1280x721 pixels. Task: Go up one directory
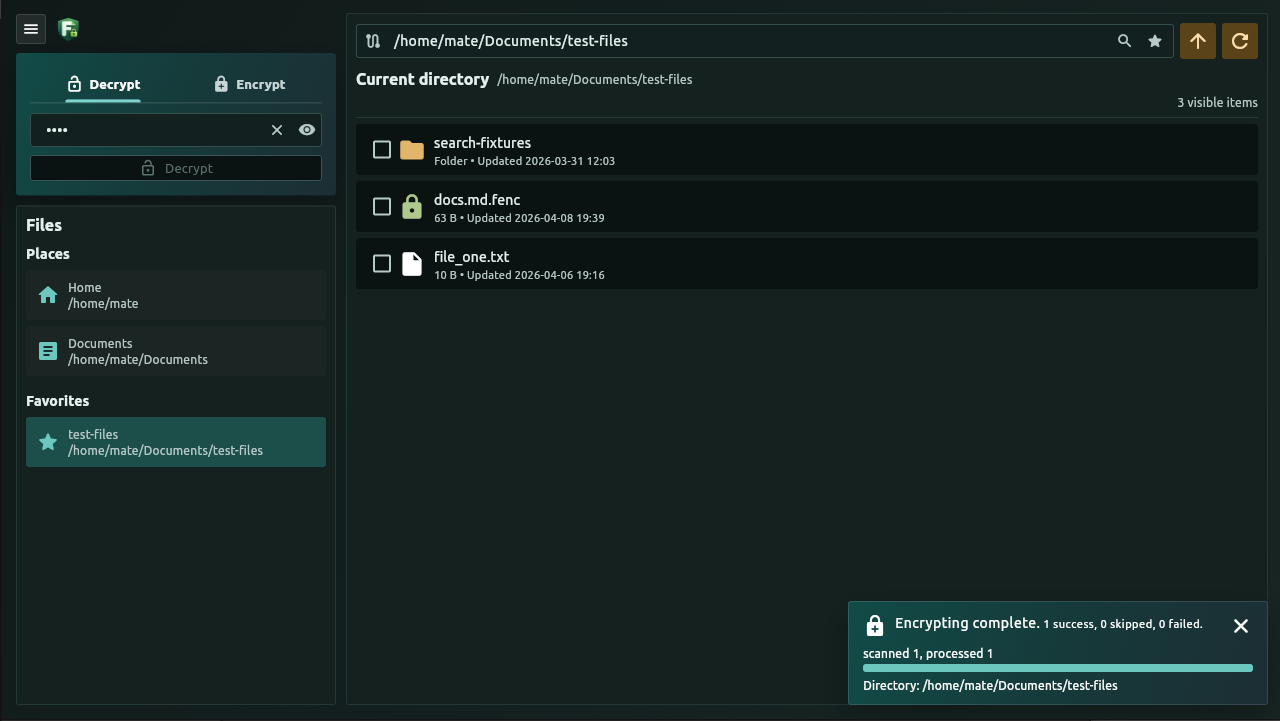[x=1198, y=41]
